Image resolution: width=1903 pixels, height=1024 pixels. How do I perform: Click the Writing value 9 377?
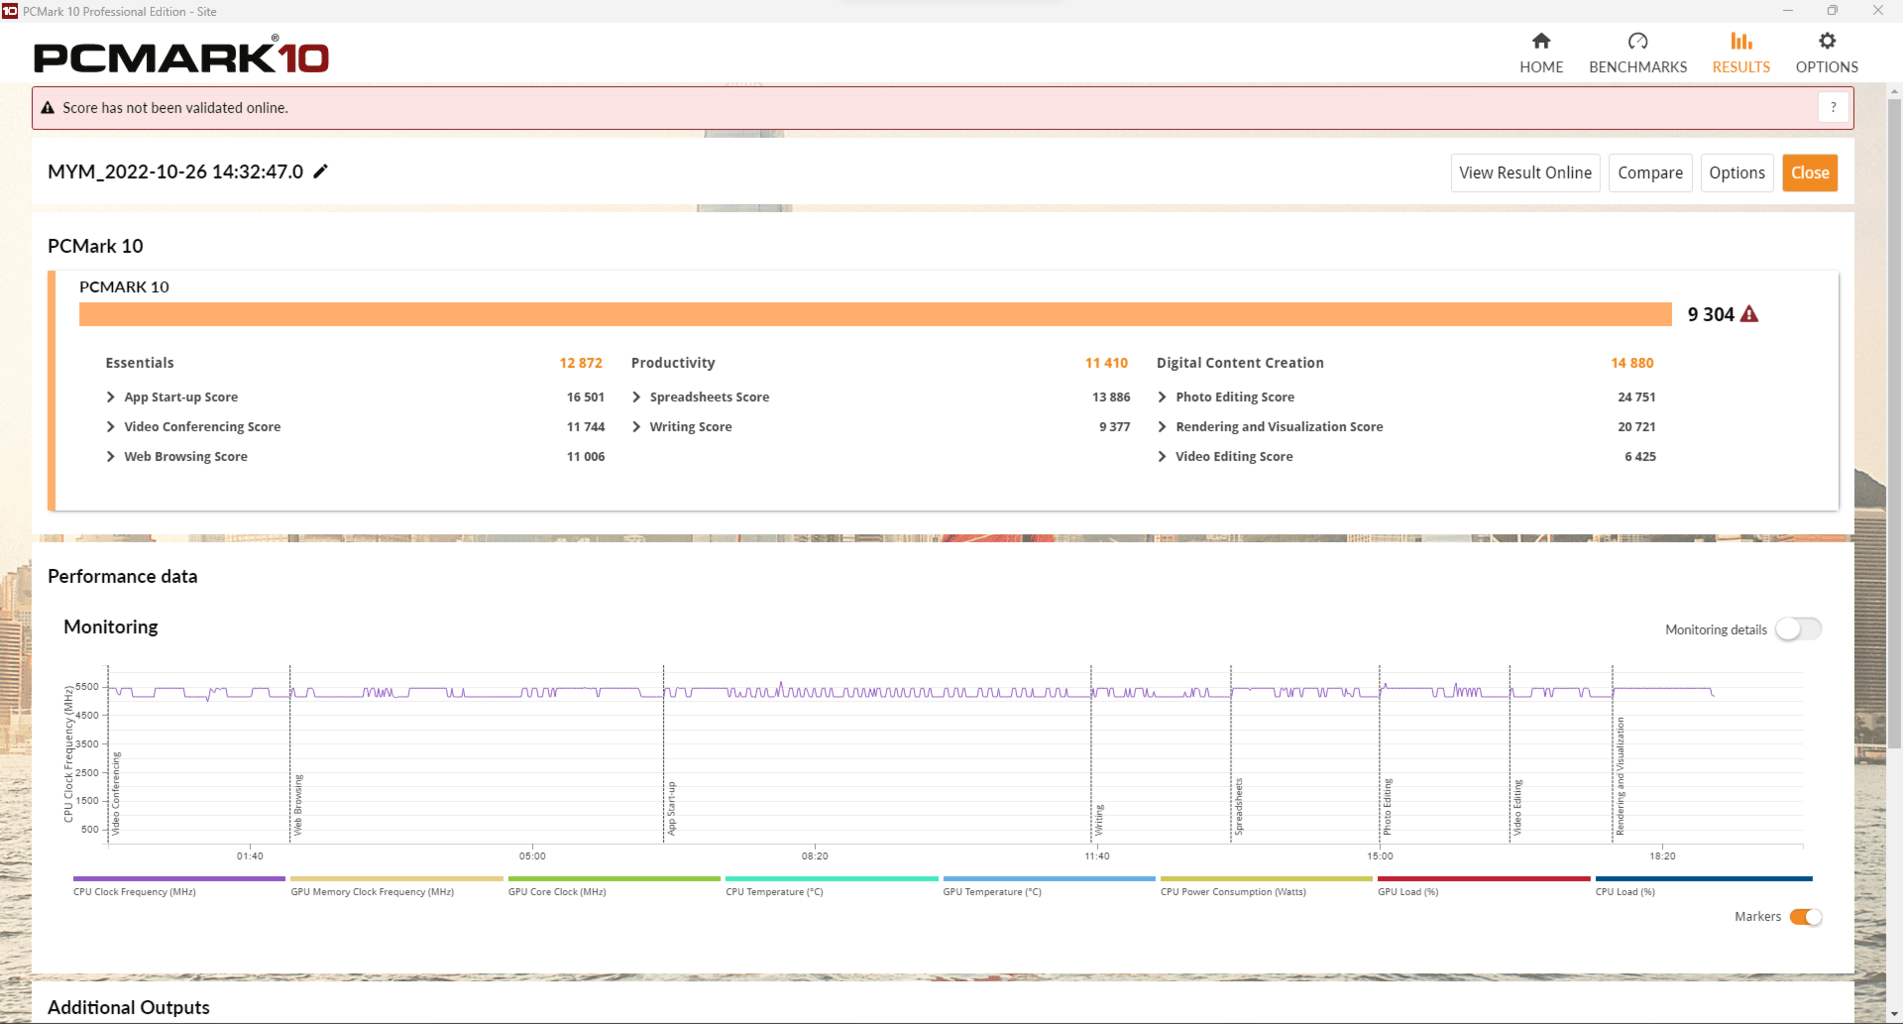pyautogui.click(x=1115, y=427)
